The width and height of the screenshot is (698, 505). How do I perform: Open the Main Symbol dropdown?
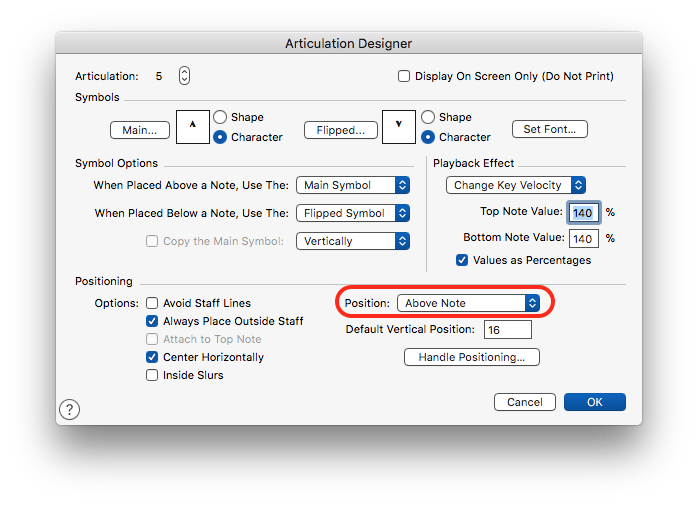coord(353,185)
